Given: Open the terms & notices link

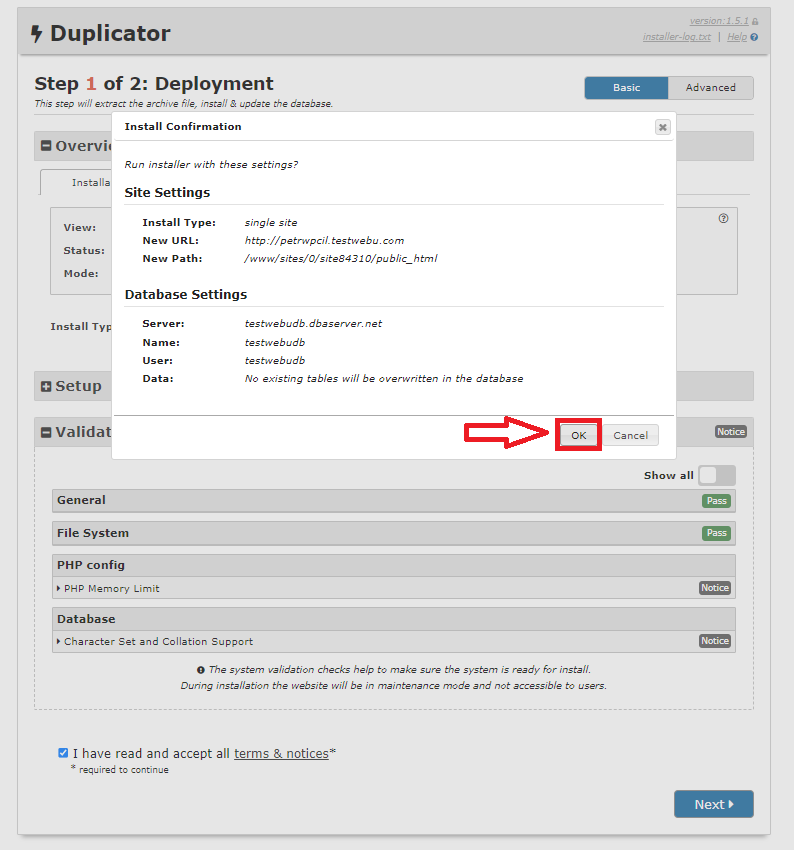Looking at the screenshot, I should (x=281, y=753).
